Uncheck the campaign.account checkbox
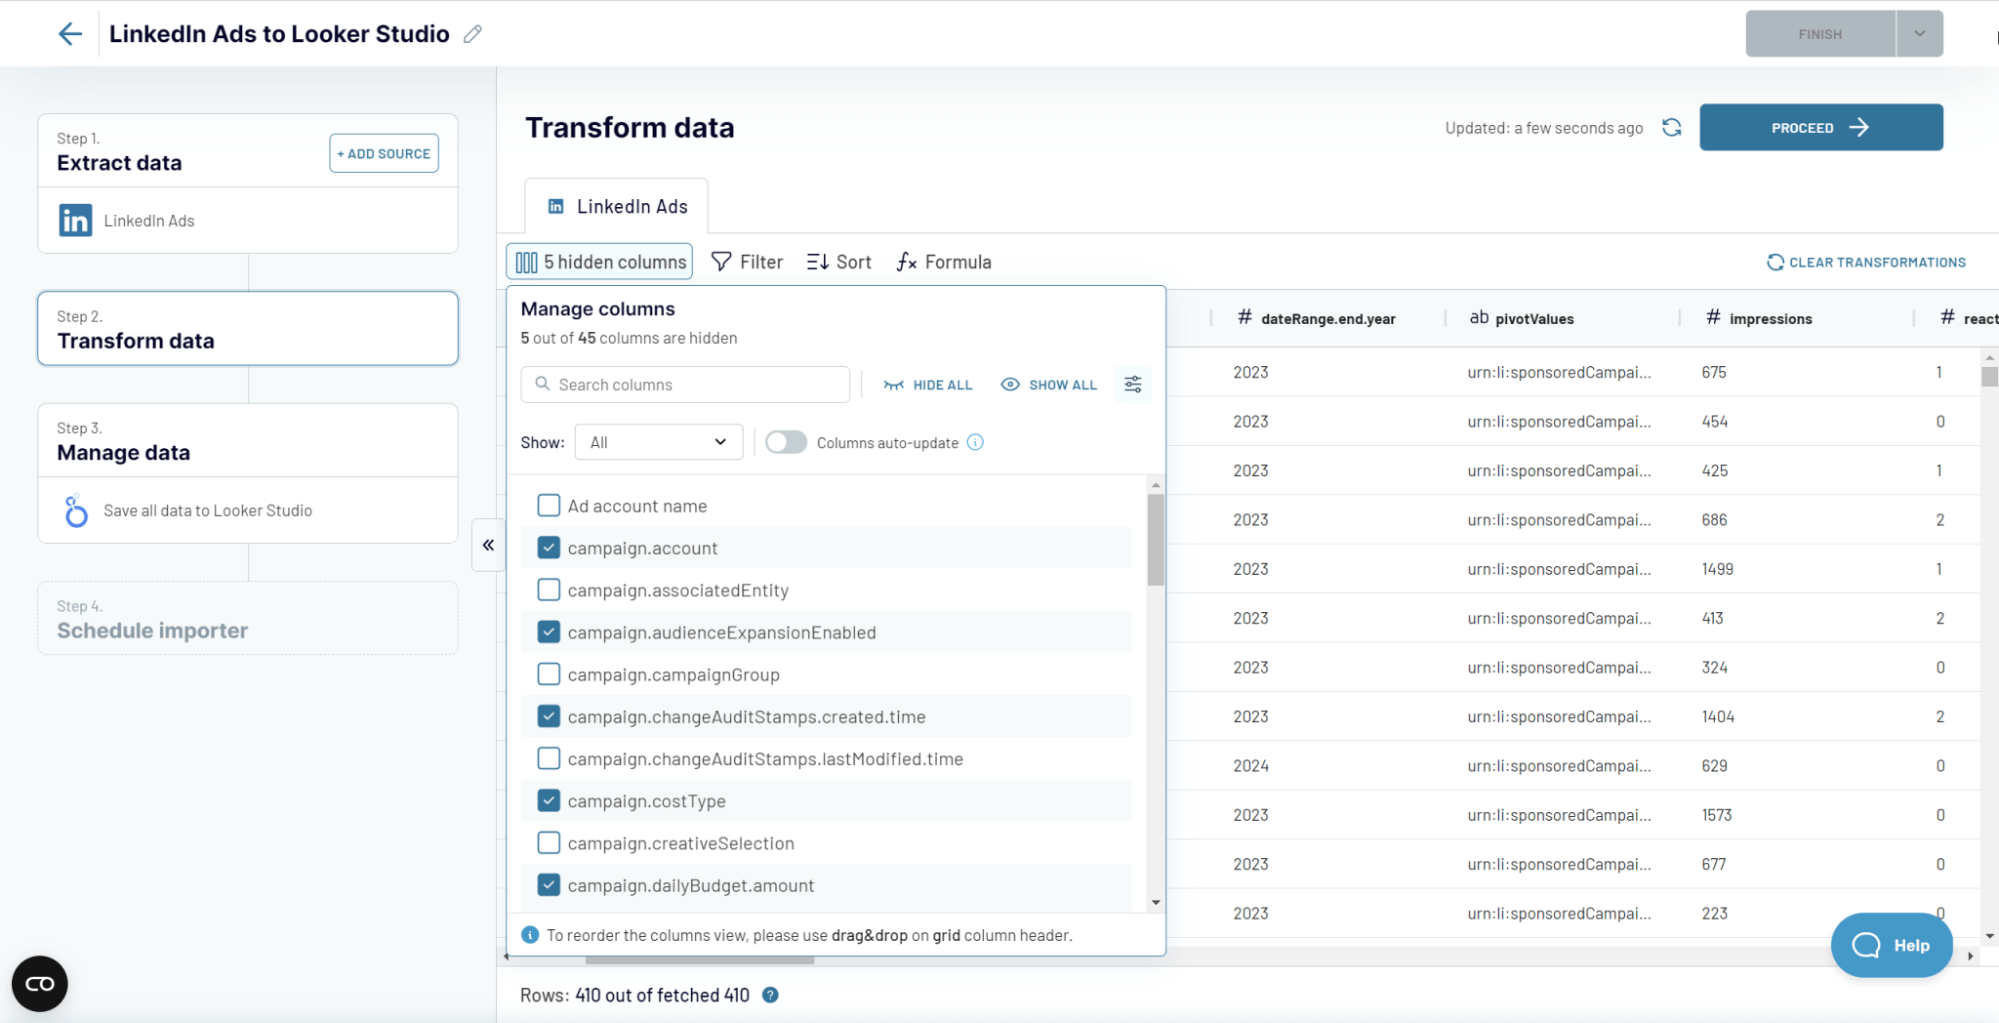The image size is (1999, 1023). (x=549, y=547)
